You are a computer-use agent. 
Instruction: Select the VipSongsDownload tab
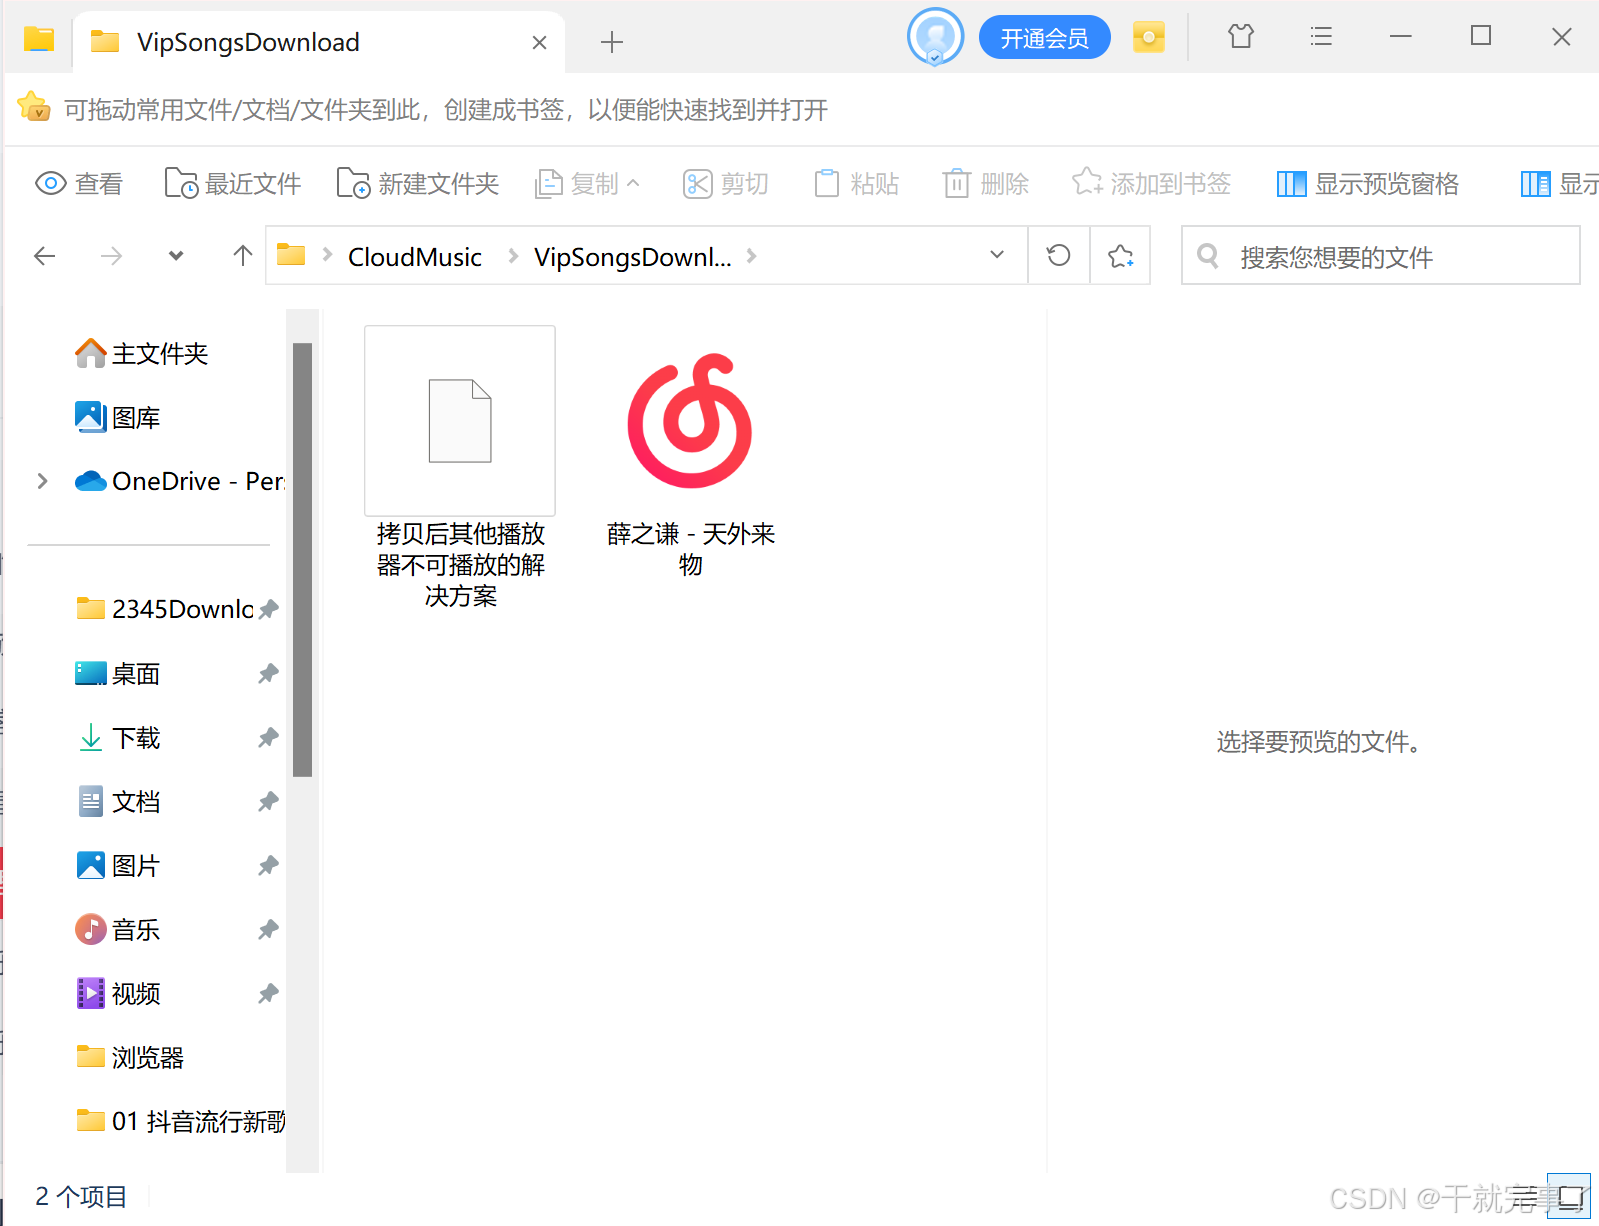[319, 42]
